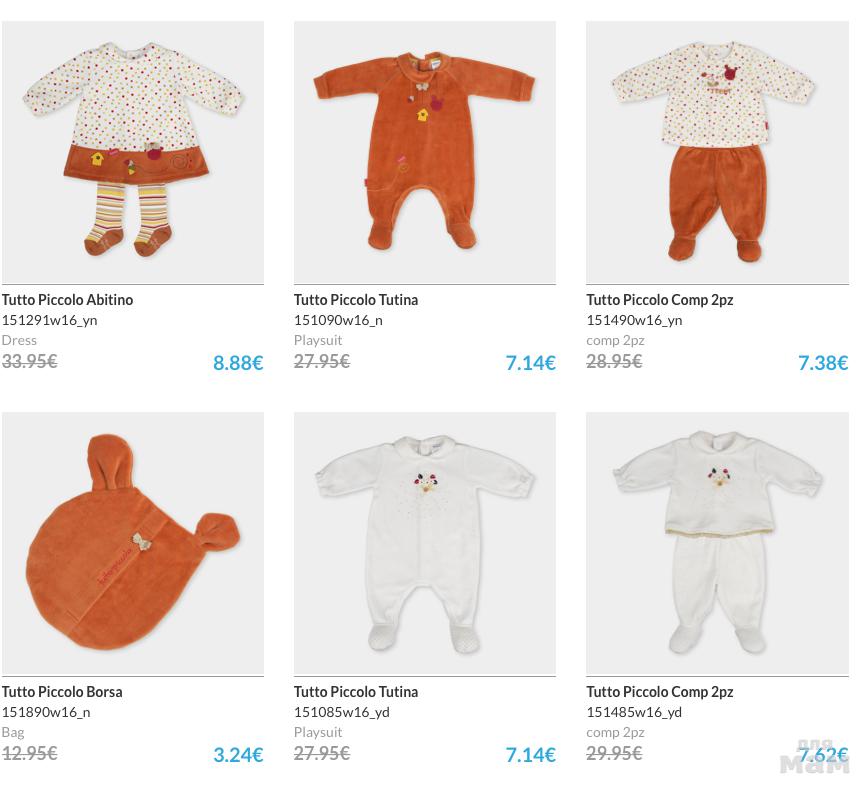
Task: Click the Tutto Piccolo Comp 2pz title for 151485w16_yd
Action: pyautogui.click(x=660, y=692)
